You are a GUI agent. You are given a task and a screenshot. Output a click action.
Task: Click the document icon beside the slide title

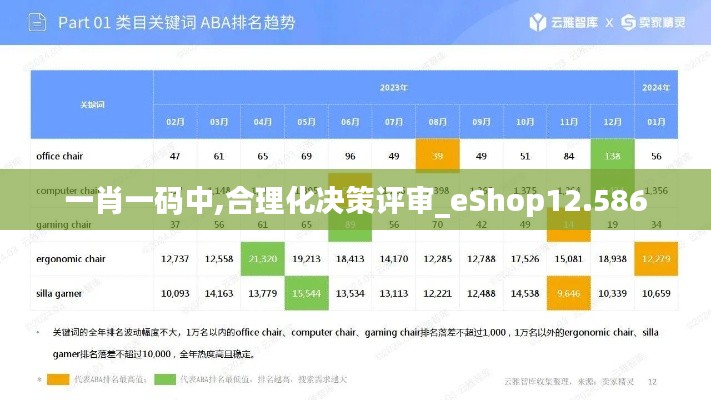(37, 22)
